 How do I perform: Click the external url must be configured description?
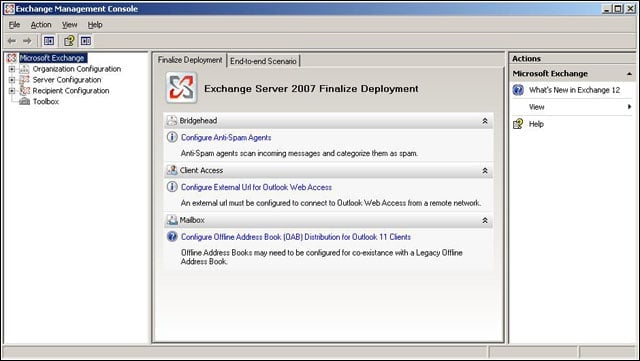(331, 203)
